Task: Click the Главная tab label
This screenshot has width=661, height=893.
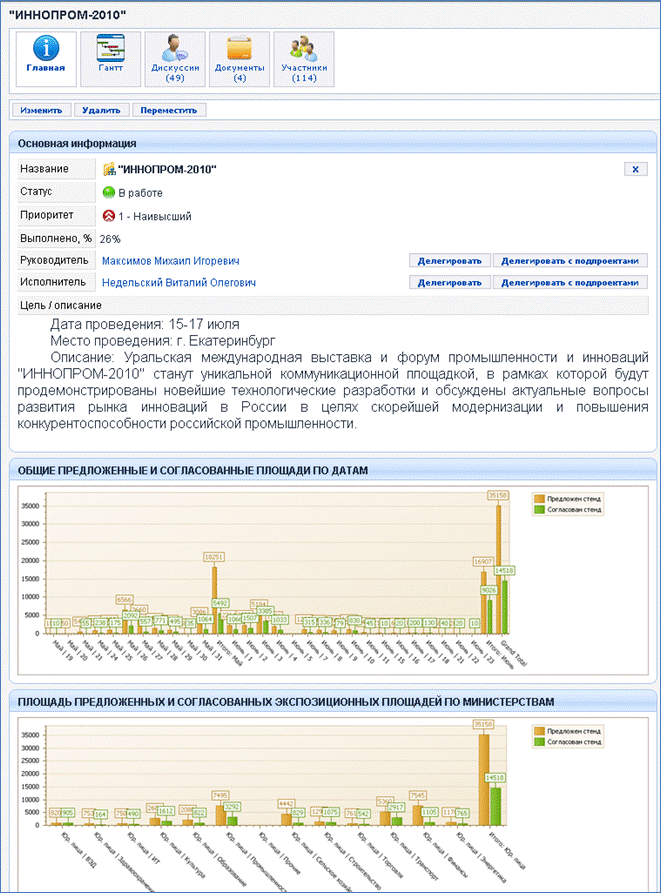Action: 46,68
